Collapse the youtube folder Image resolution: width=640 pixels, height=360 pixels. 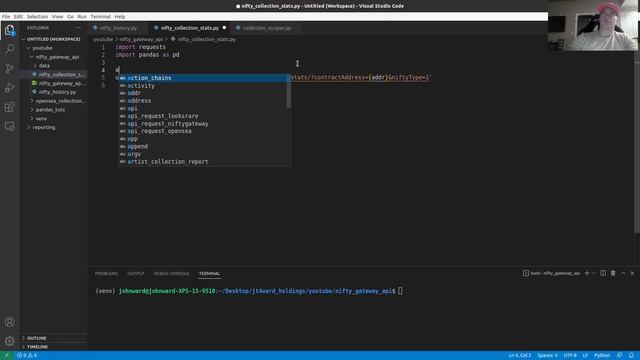(x=54, y=48)
